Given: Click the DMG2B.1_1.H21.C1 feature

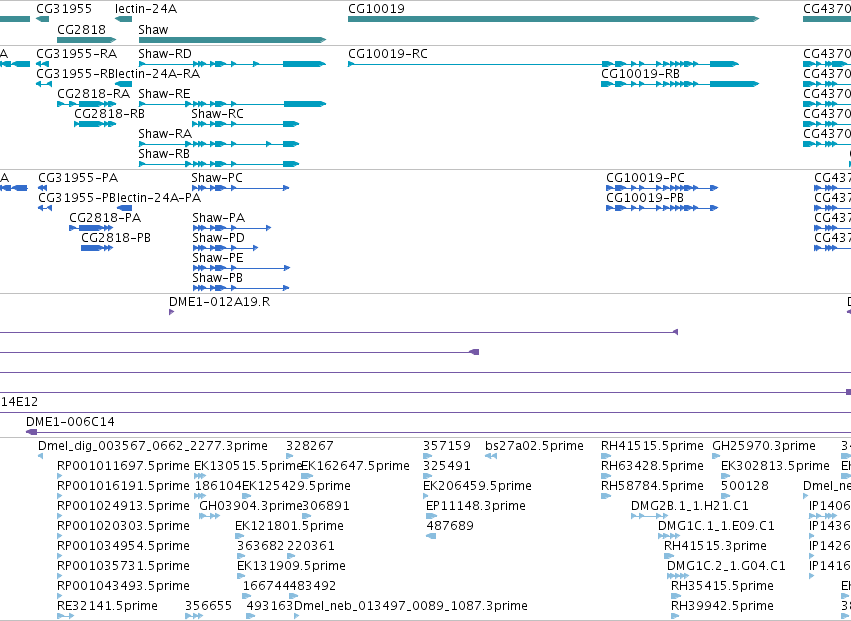Looking at the screenshot, I should [x=649, y=516].
